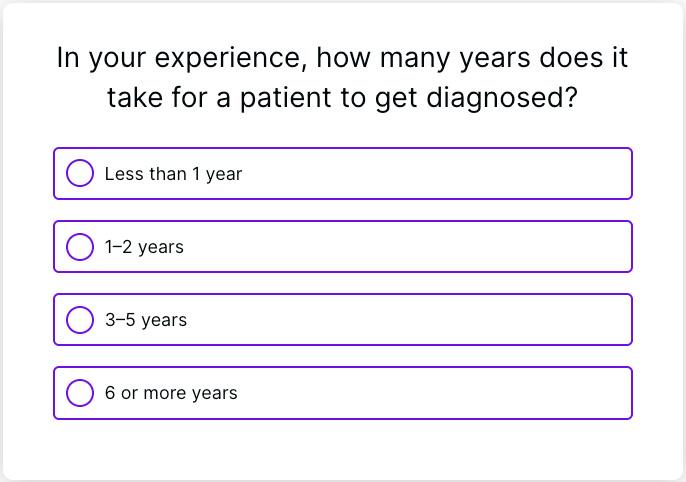Answer that diagnosis takes six or more years
The height and width of the screenshot is (482, 686).
pos(80,392)
